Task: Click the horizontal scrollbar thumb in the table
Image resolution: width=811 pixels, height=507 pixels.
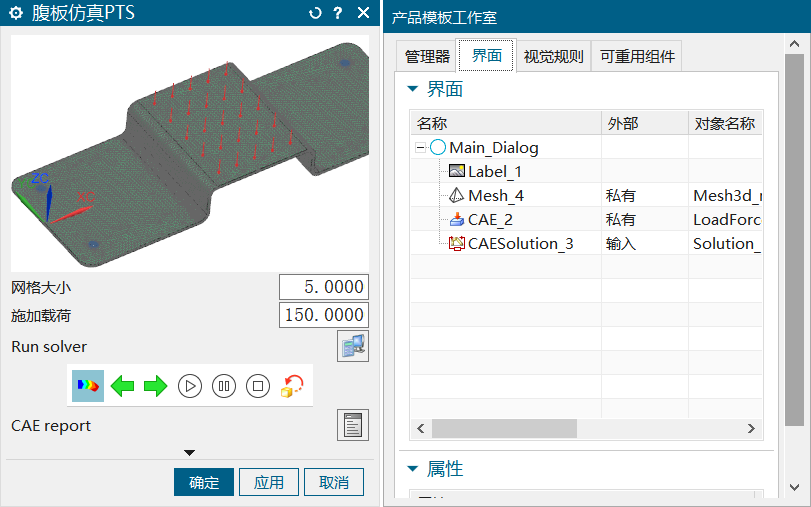Action: point(504,428)
